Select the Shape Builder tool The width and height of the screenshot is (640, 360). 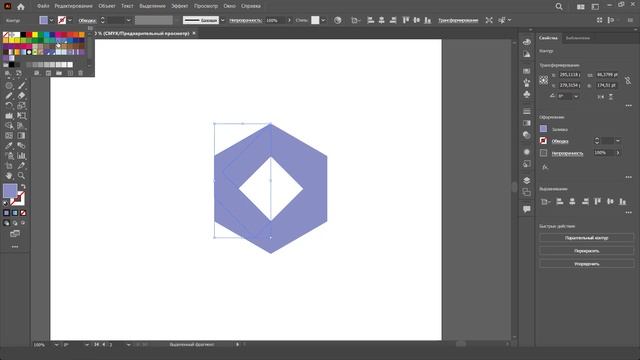click(x=9, y=126)
